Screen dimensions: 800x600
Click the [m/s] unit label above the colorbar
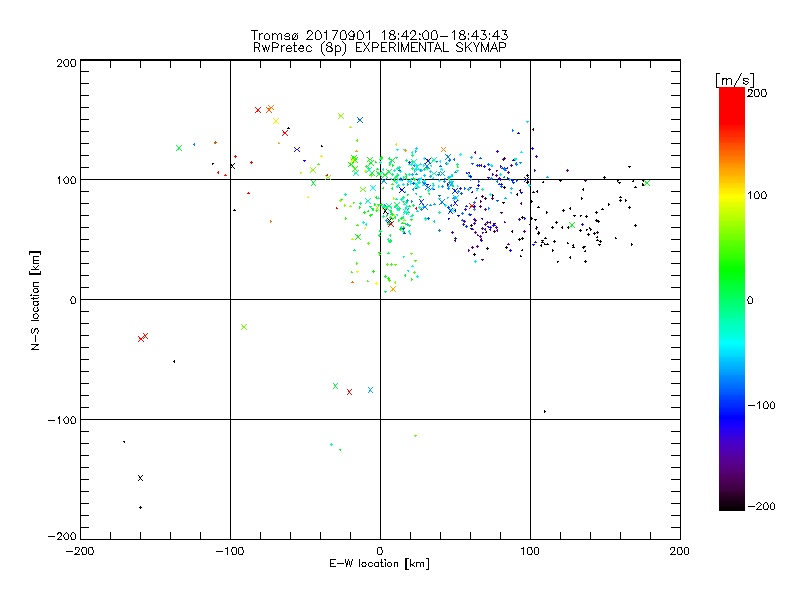tap(735, 80)
